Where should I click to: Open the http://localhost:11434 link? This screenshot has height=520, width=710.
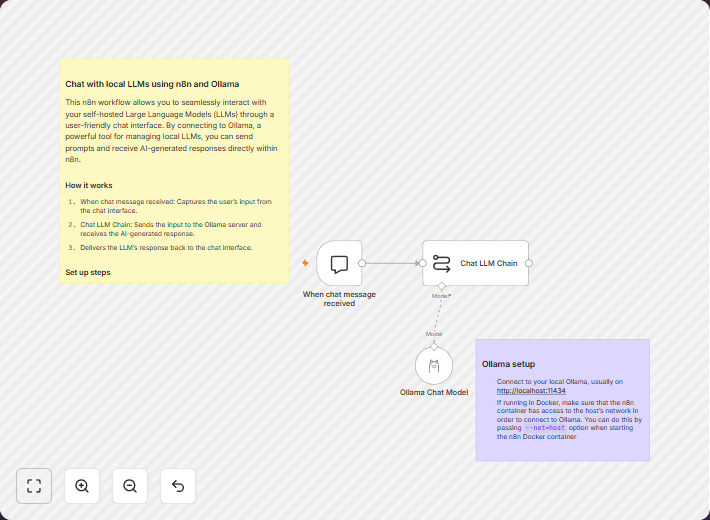pos(531,391)
